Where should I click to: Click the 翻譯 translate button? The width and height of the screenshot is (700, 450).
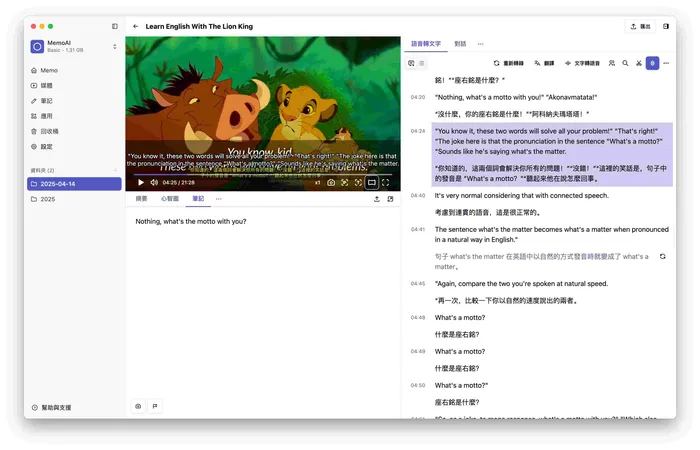(x=544, y=63)
